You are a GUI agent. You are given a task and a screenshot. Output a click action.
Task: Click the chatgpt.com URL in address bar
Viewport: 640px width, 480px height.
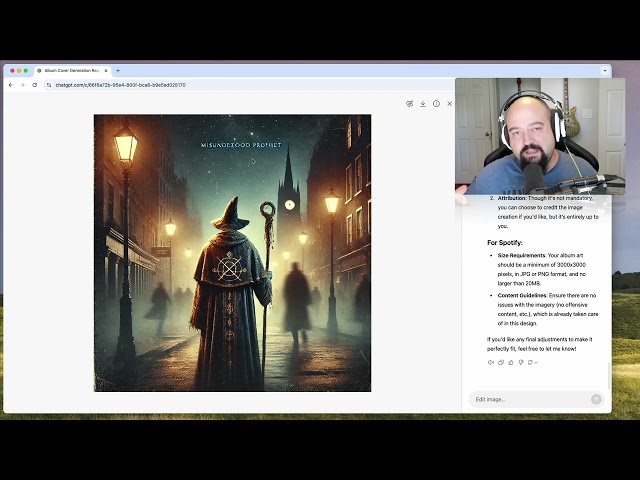coord(120,85)
